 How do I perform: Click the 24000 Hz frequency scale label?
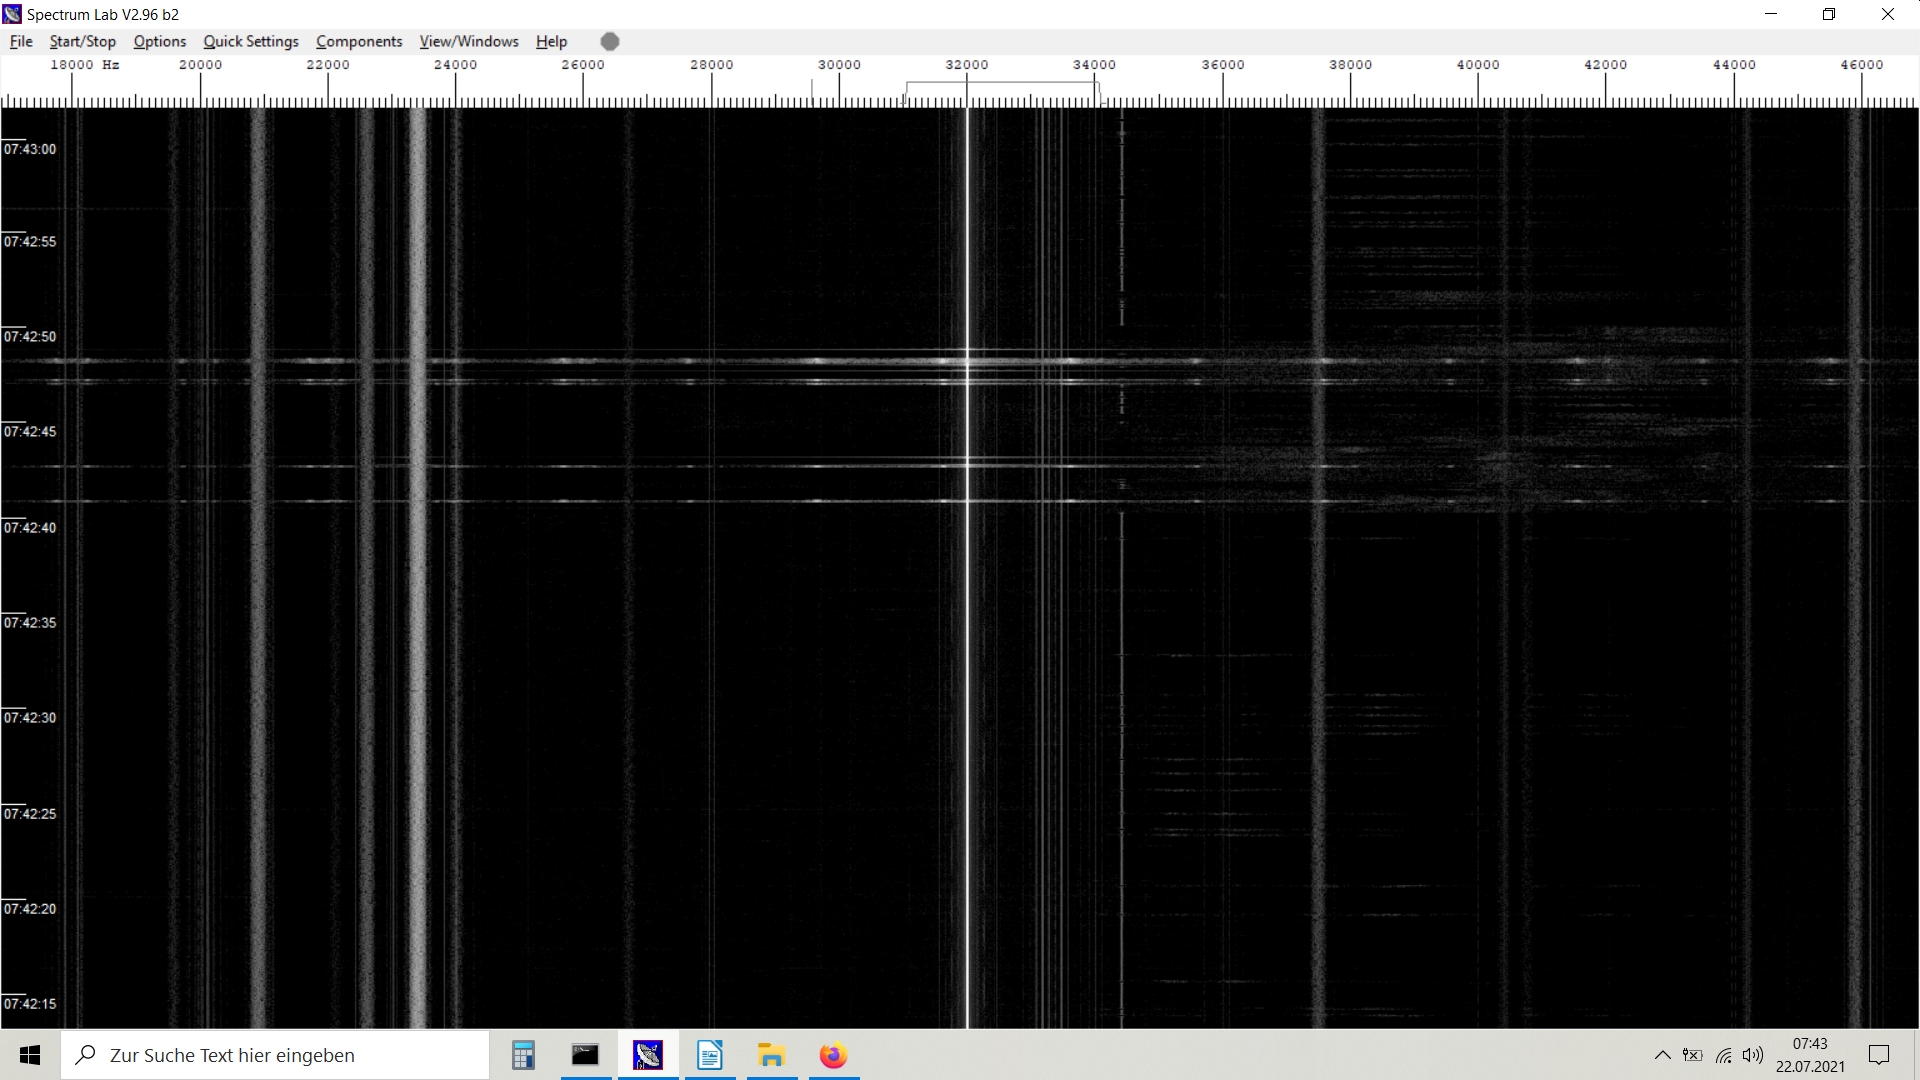pos(455,65)
